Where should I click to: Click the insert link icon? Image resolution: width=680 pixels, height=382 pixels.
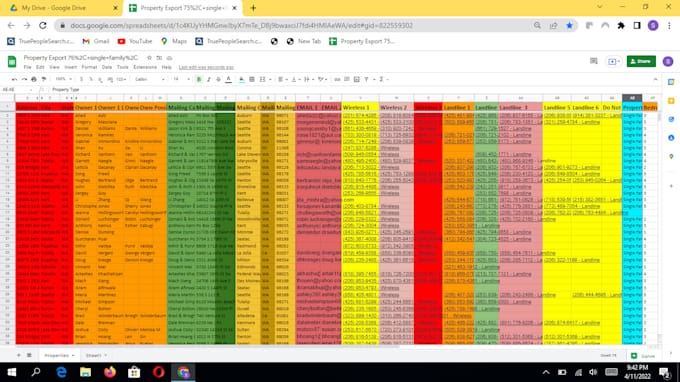(x=337, y=79)
